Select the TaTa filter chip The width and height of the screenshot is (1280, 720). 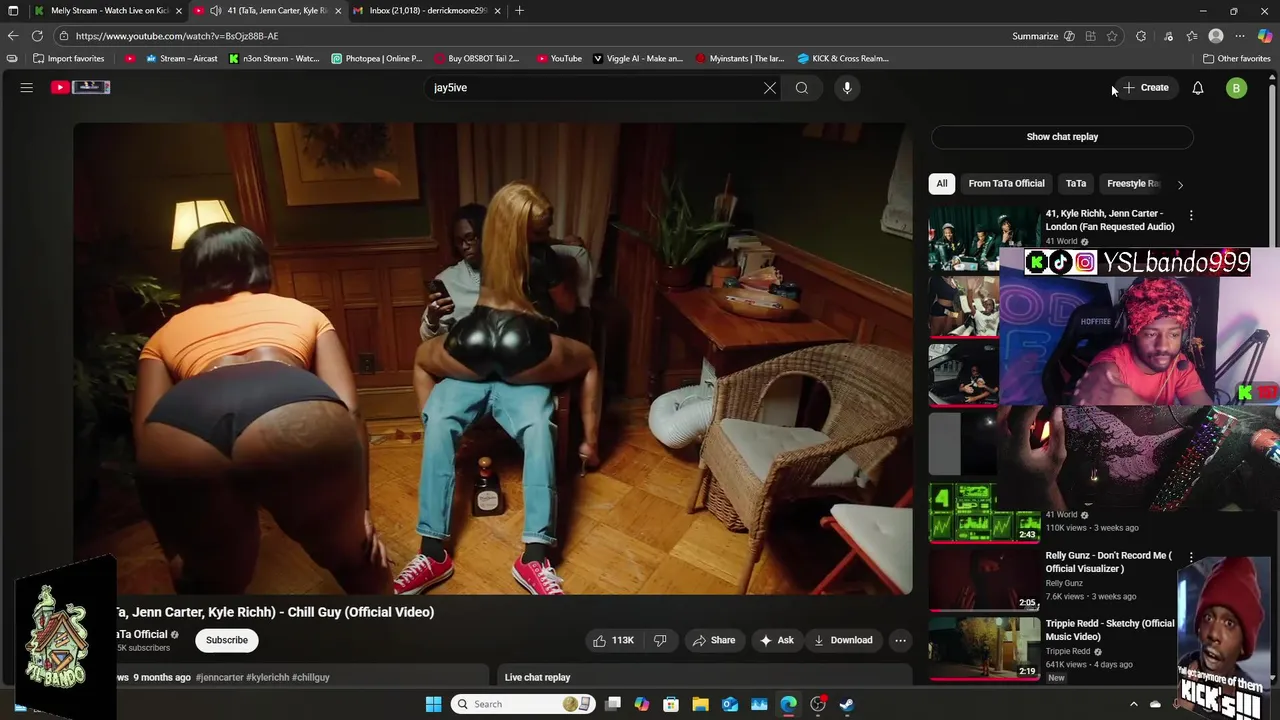1076,184
